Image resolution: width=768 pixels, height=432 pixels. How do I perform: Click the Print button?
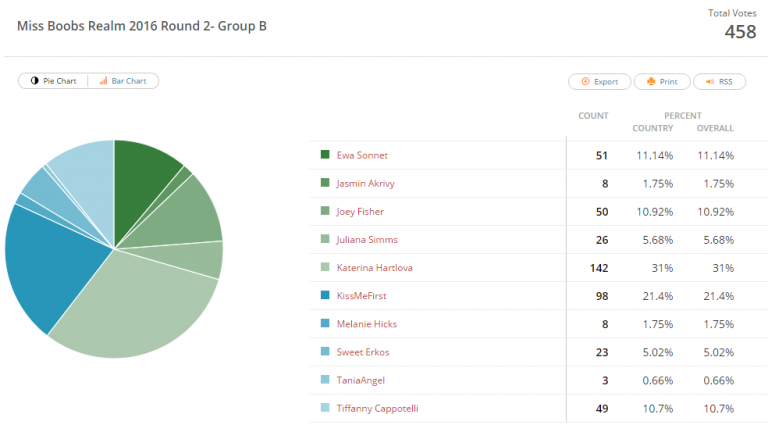662,81
